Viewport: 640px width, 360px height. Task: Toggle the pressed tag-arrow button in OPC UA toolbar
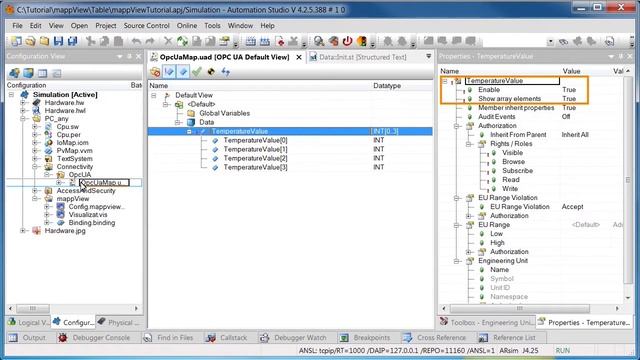coord(169,72)
